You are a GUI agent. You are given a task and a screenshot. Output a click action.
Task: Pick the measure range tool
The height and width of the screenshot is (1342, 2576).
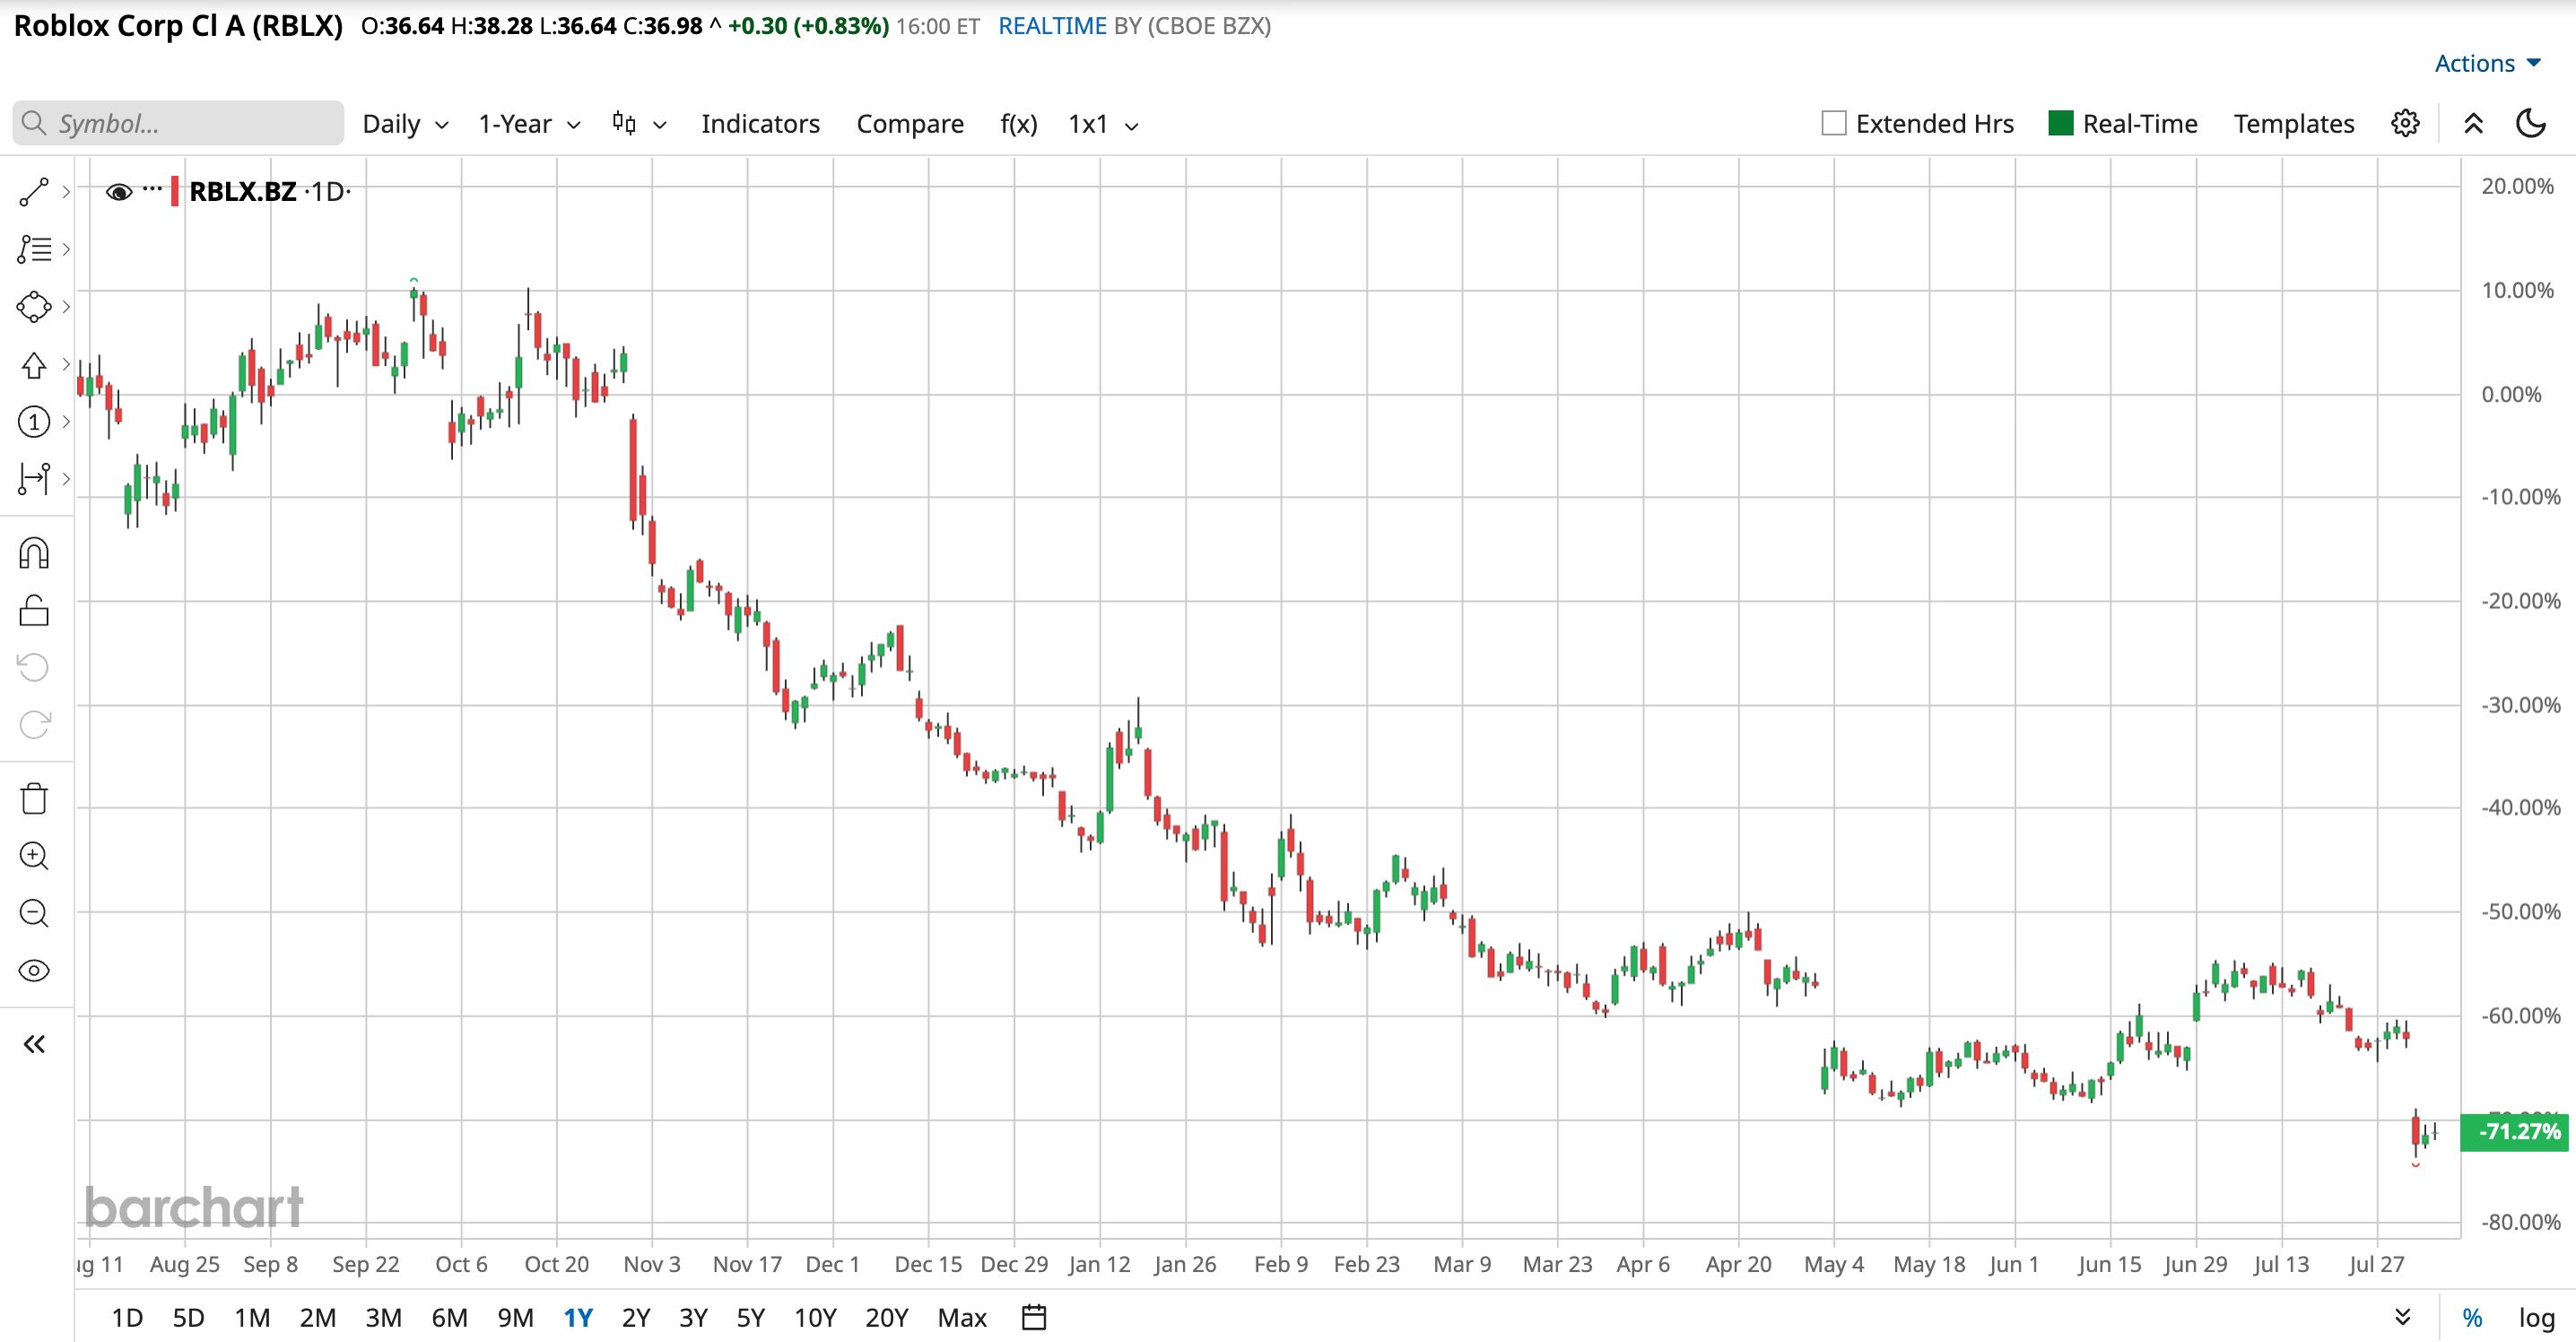point(34,479)
